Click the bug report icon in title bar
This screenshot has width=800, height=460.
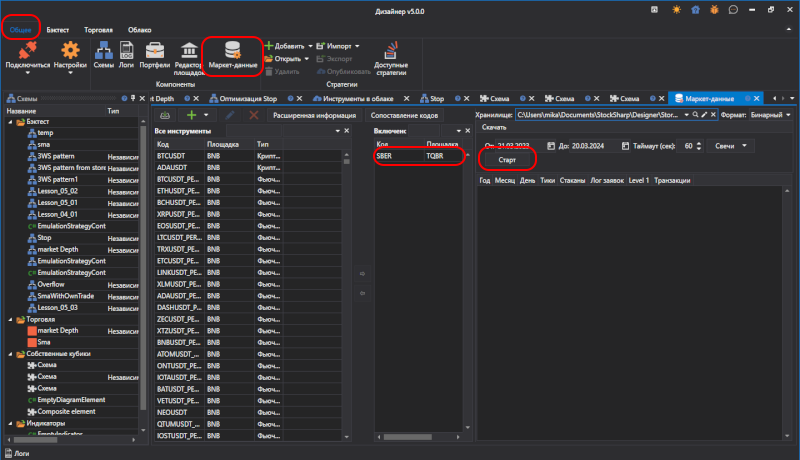pyautogui.click(x=714, y=10)
